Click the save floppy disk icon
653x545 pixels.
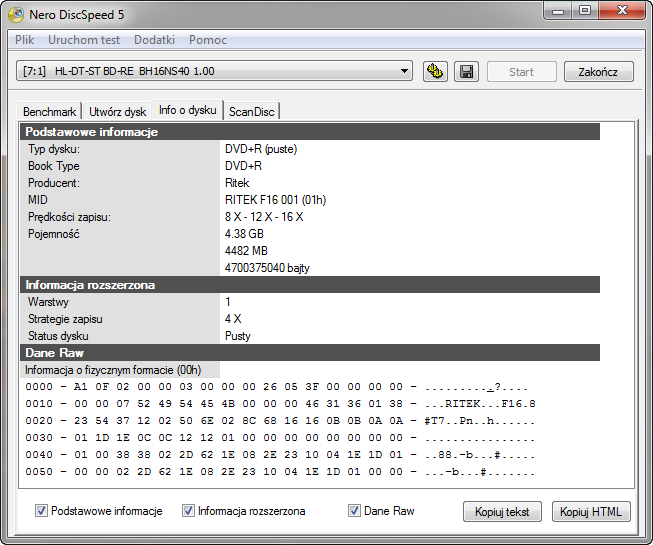(x=466, y=72)
